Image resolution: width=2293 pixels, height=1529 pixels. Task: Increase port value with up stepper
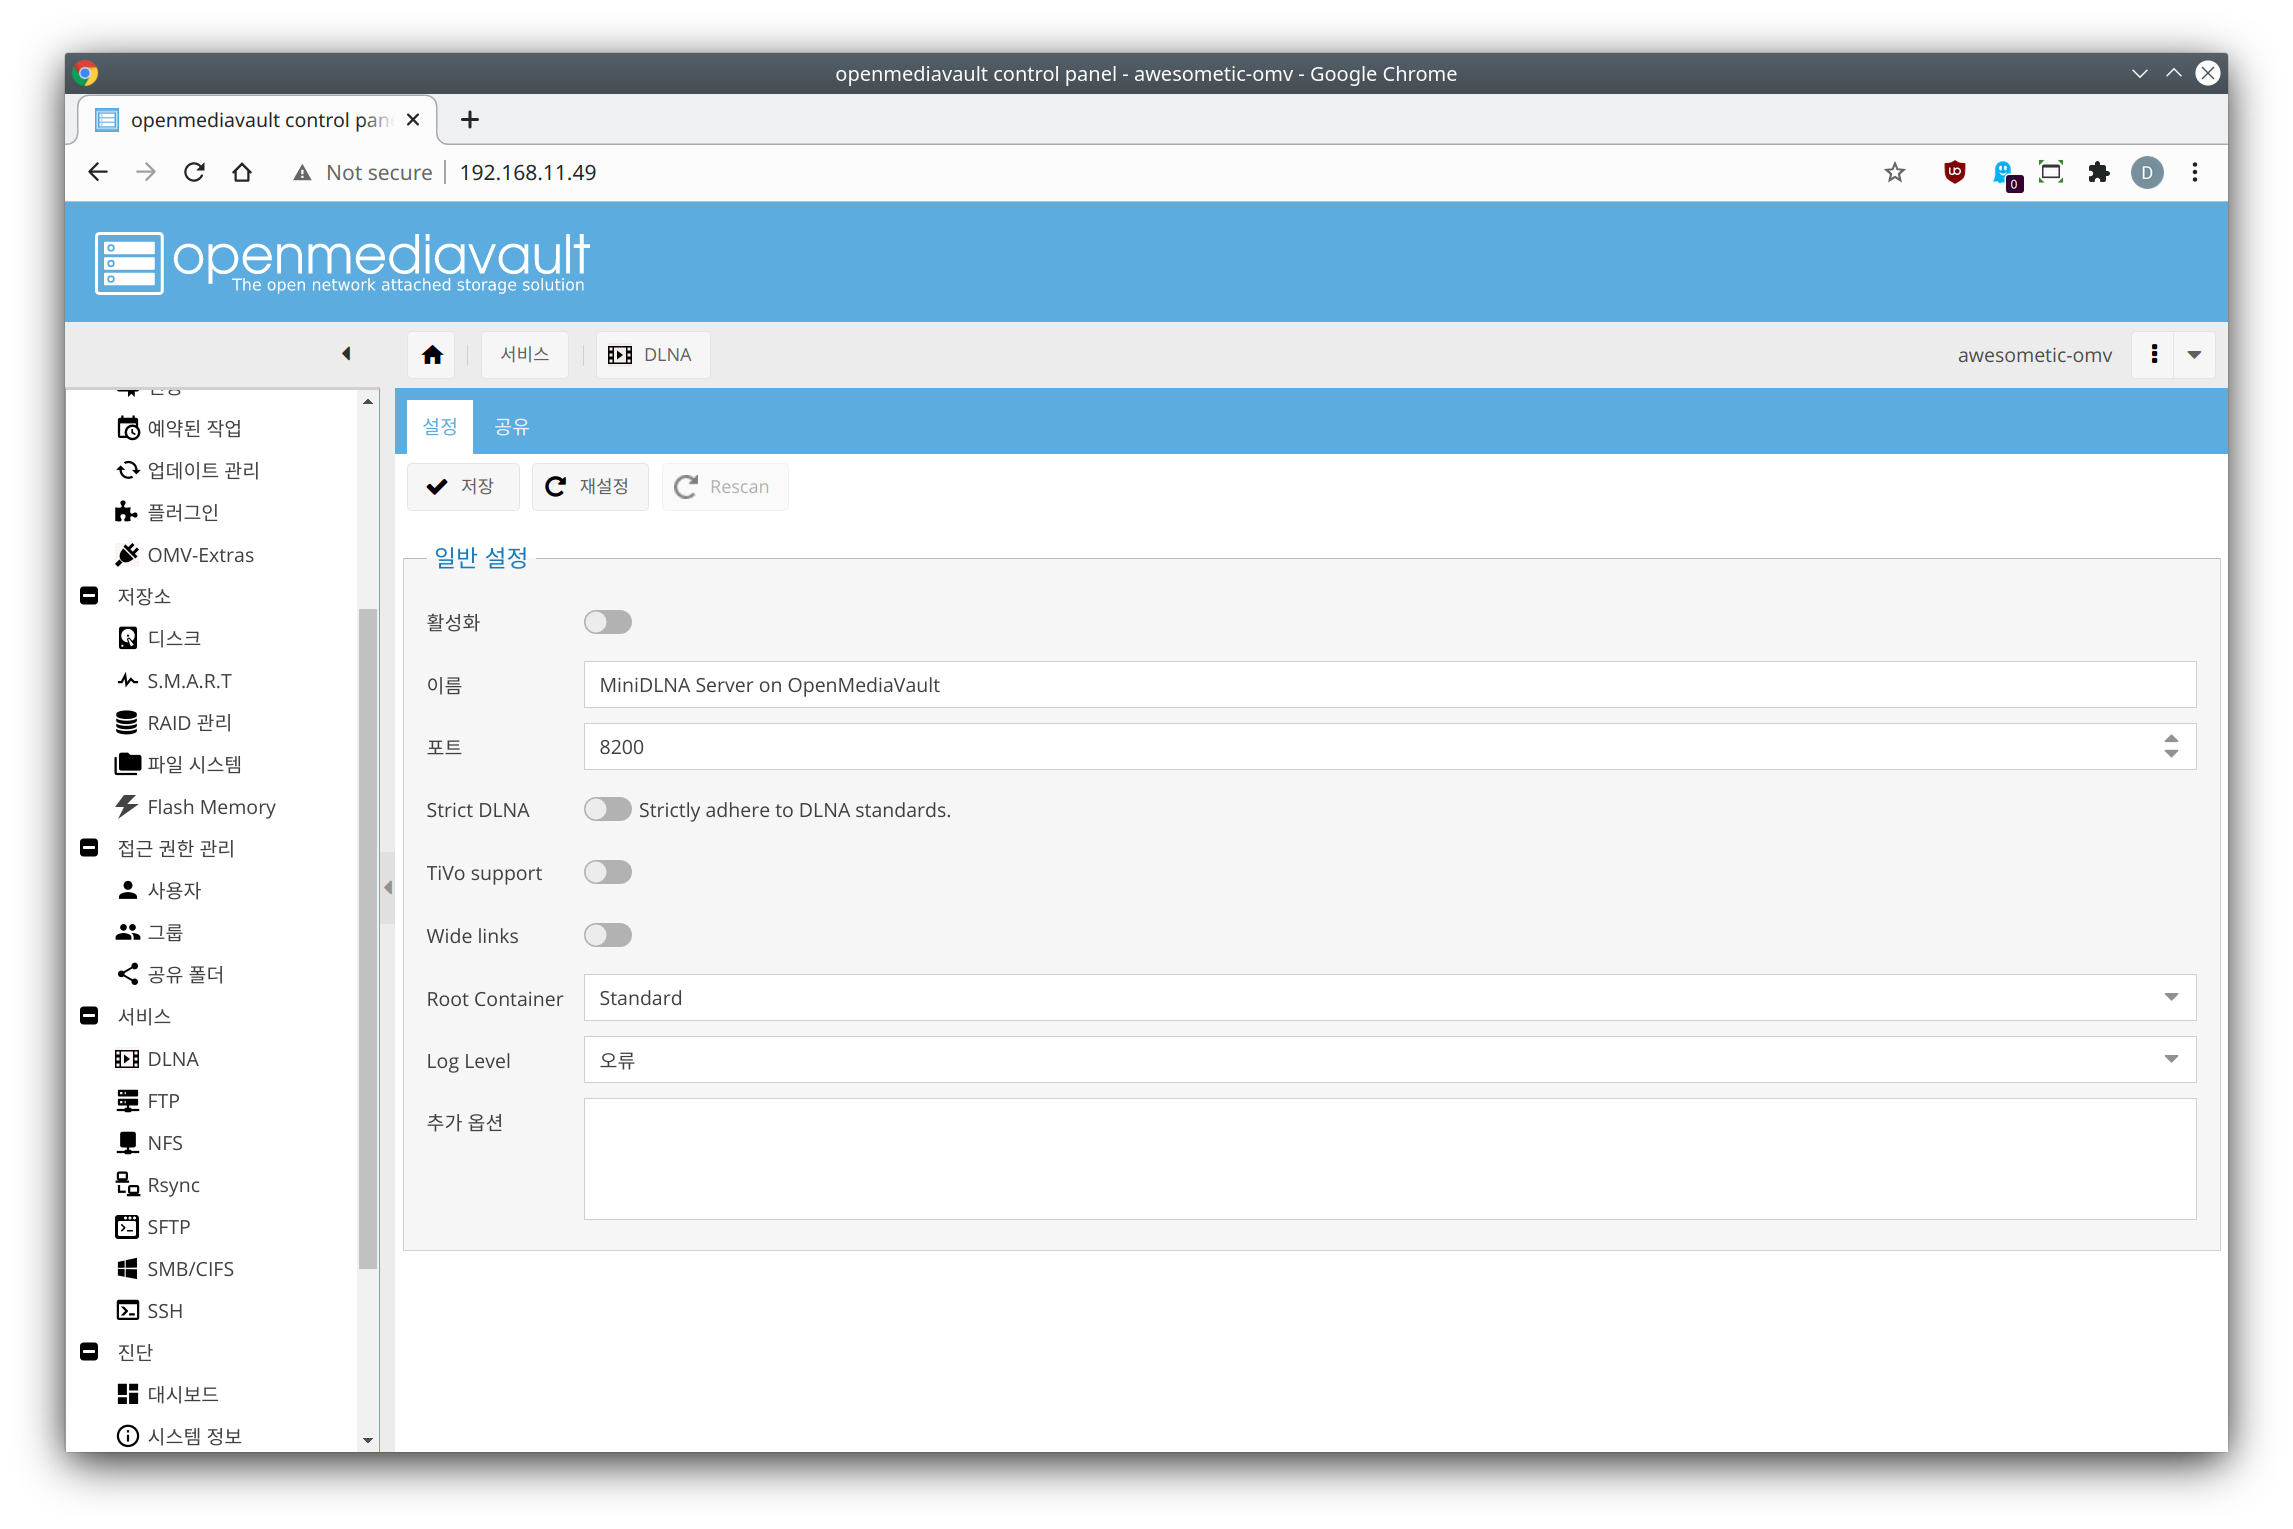click(2171, 739)
